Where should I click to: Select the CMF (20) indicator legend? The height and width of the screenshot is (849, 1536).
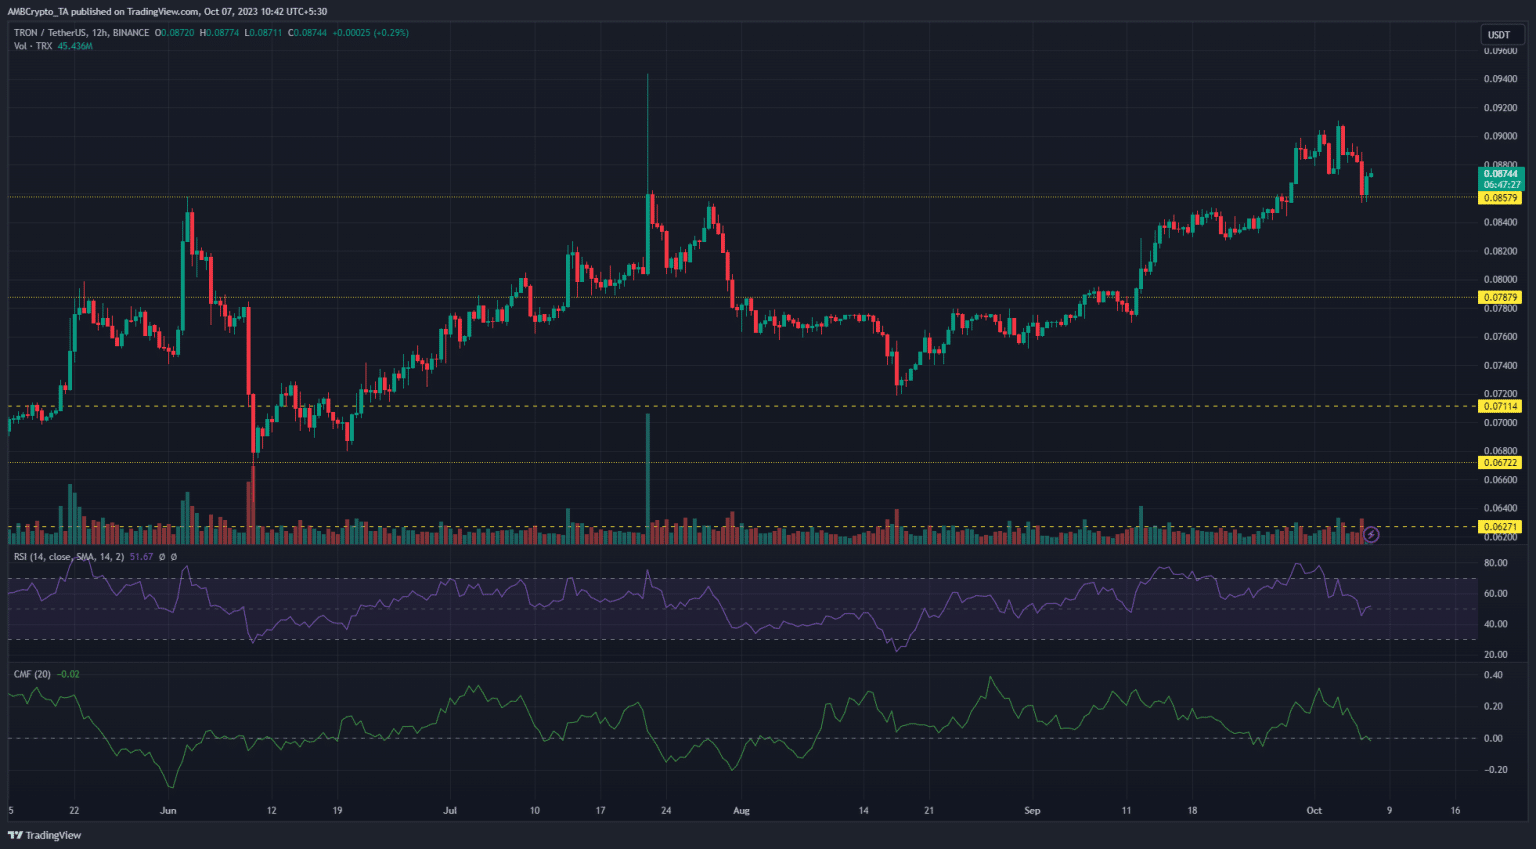click(x=32, y=674)
